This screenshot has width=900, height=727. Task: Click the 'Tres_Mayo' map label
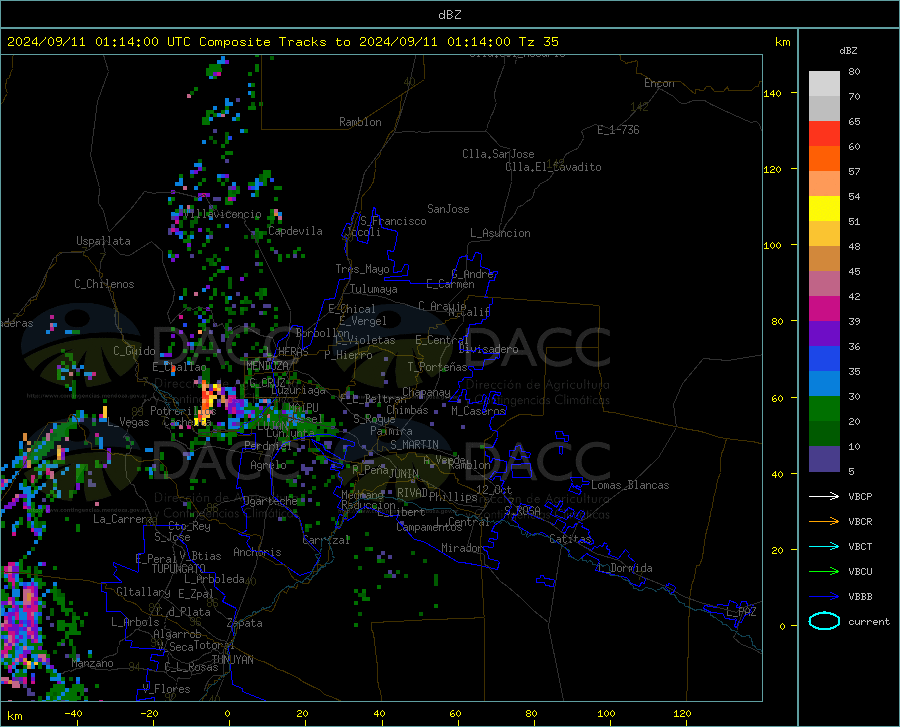[362, 269]
